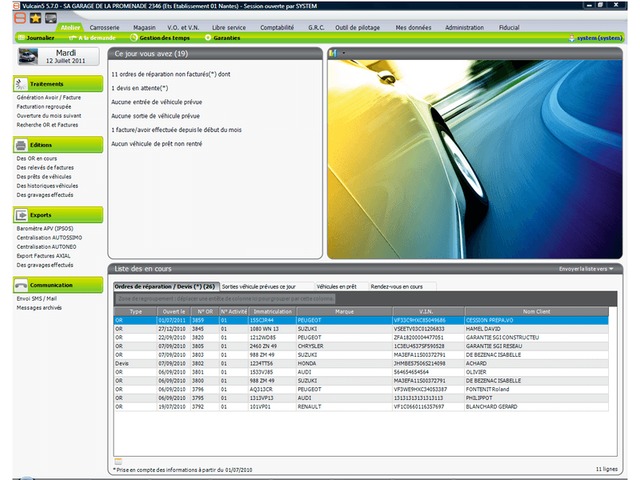Click the 1 devis en attente line
The height and width of the screenshot is (480, 640).
(140, 88)
